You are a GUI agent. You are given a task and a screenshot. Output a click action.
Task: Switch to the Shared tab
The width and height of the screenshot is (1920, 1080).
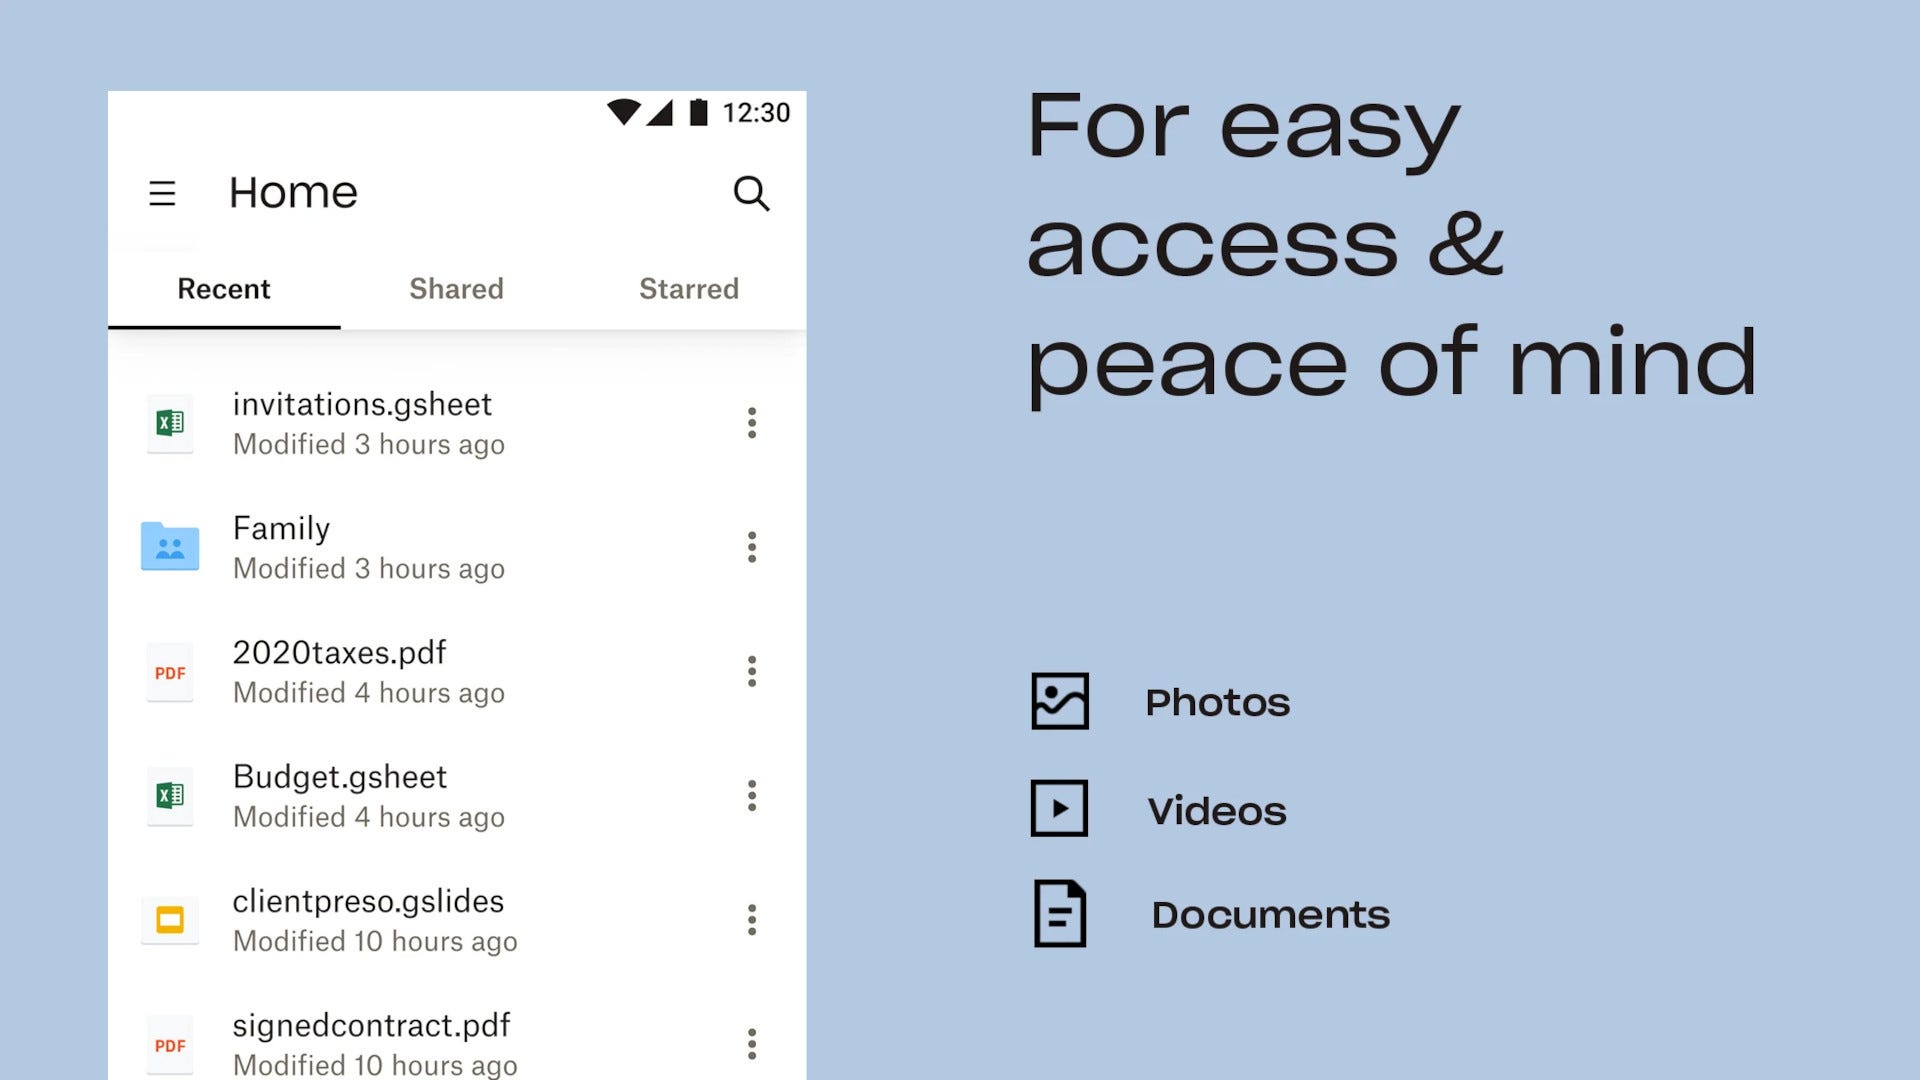[456, 289]
